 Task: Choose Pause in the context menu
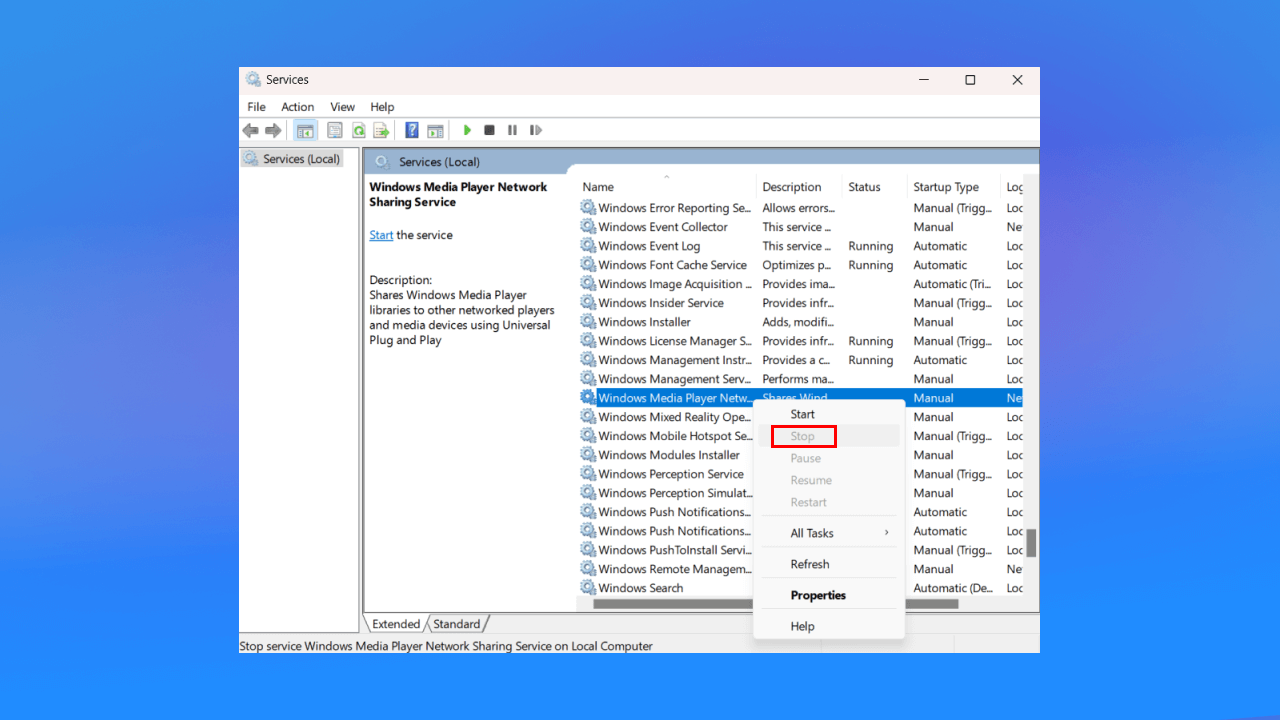click(x=829, y=458)
